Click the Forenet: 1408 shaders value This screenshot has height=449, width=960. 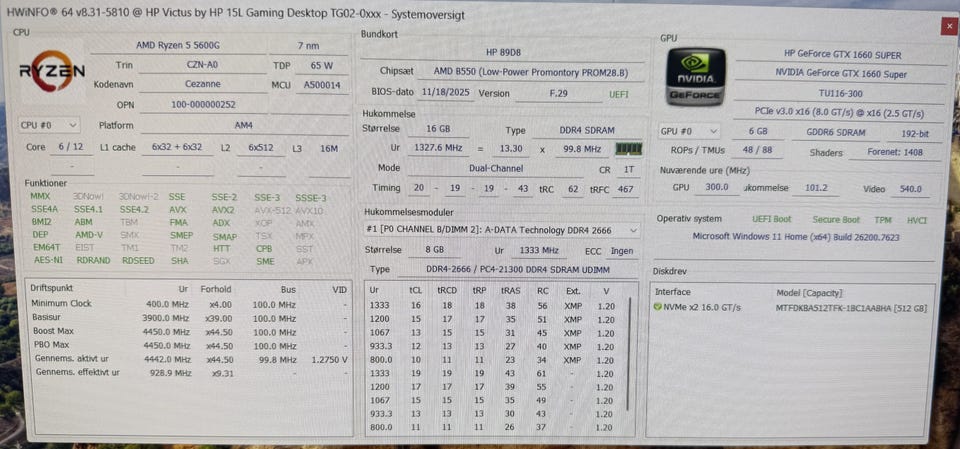(x=894, y=153)
